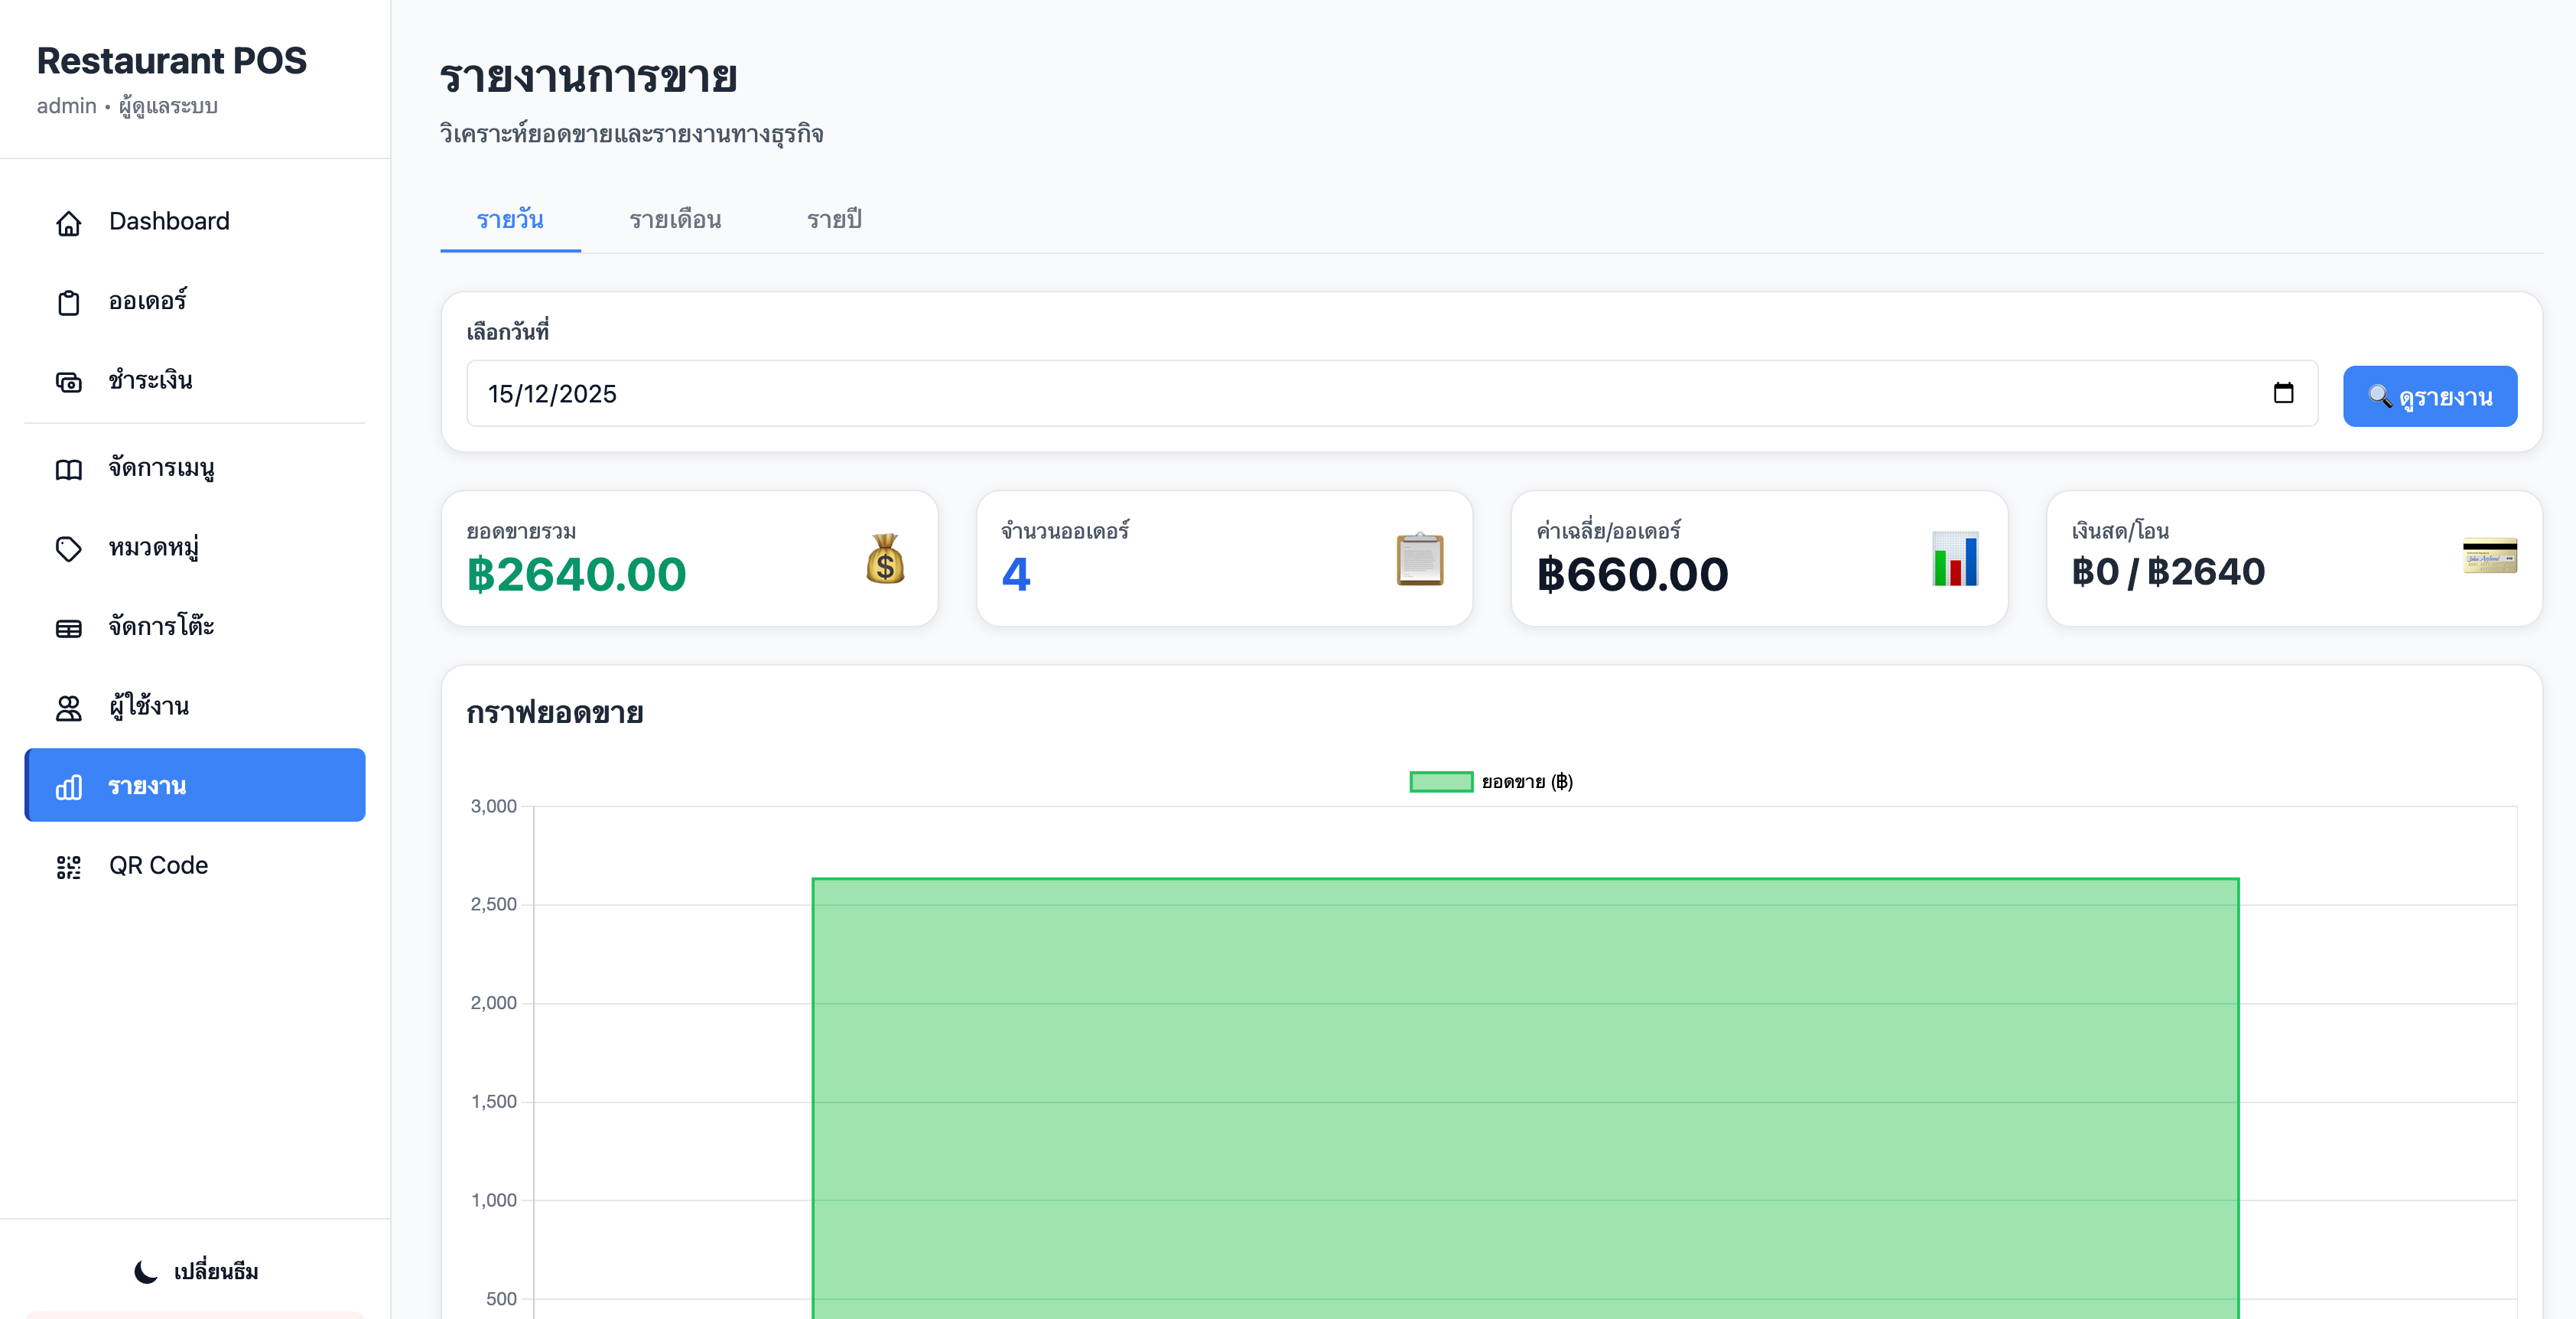Click the date input field

click(1300, 393)
